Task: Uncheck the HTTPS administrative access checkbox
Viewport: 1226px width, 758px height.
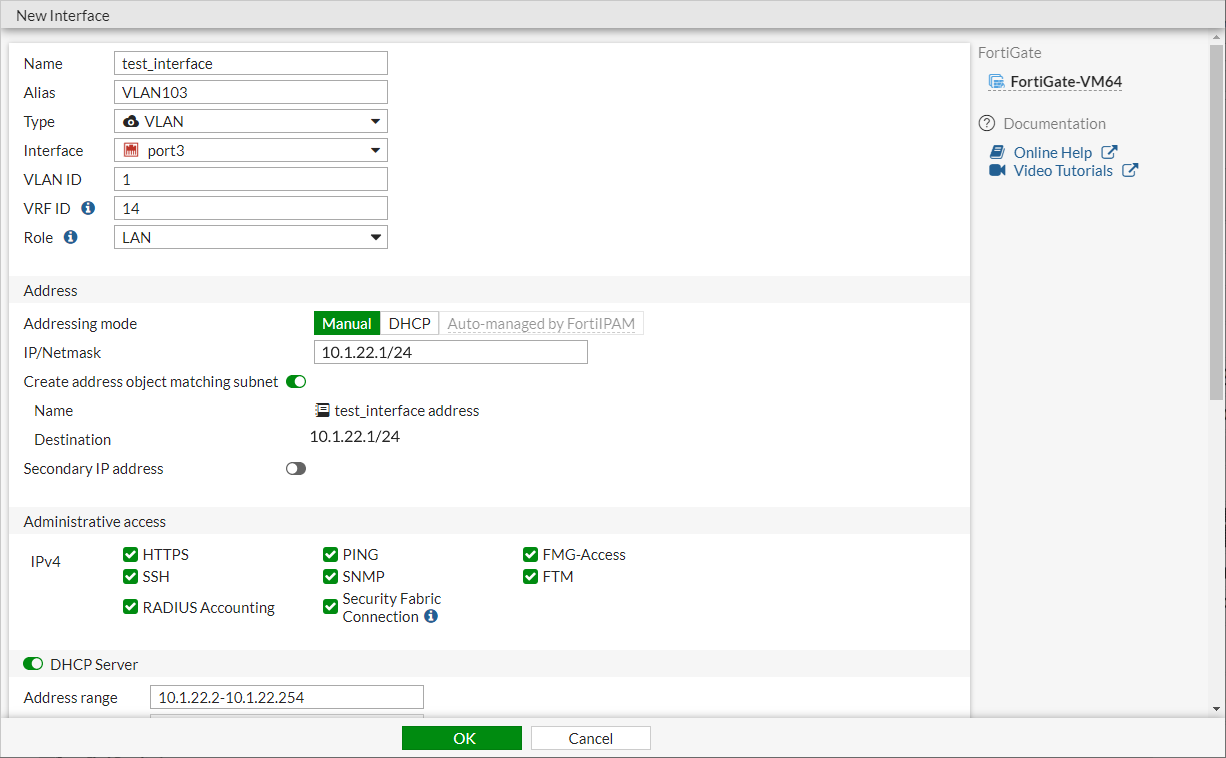Action: 130,554
